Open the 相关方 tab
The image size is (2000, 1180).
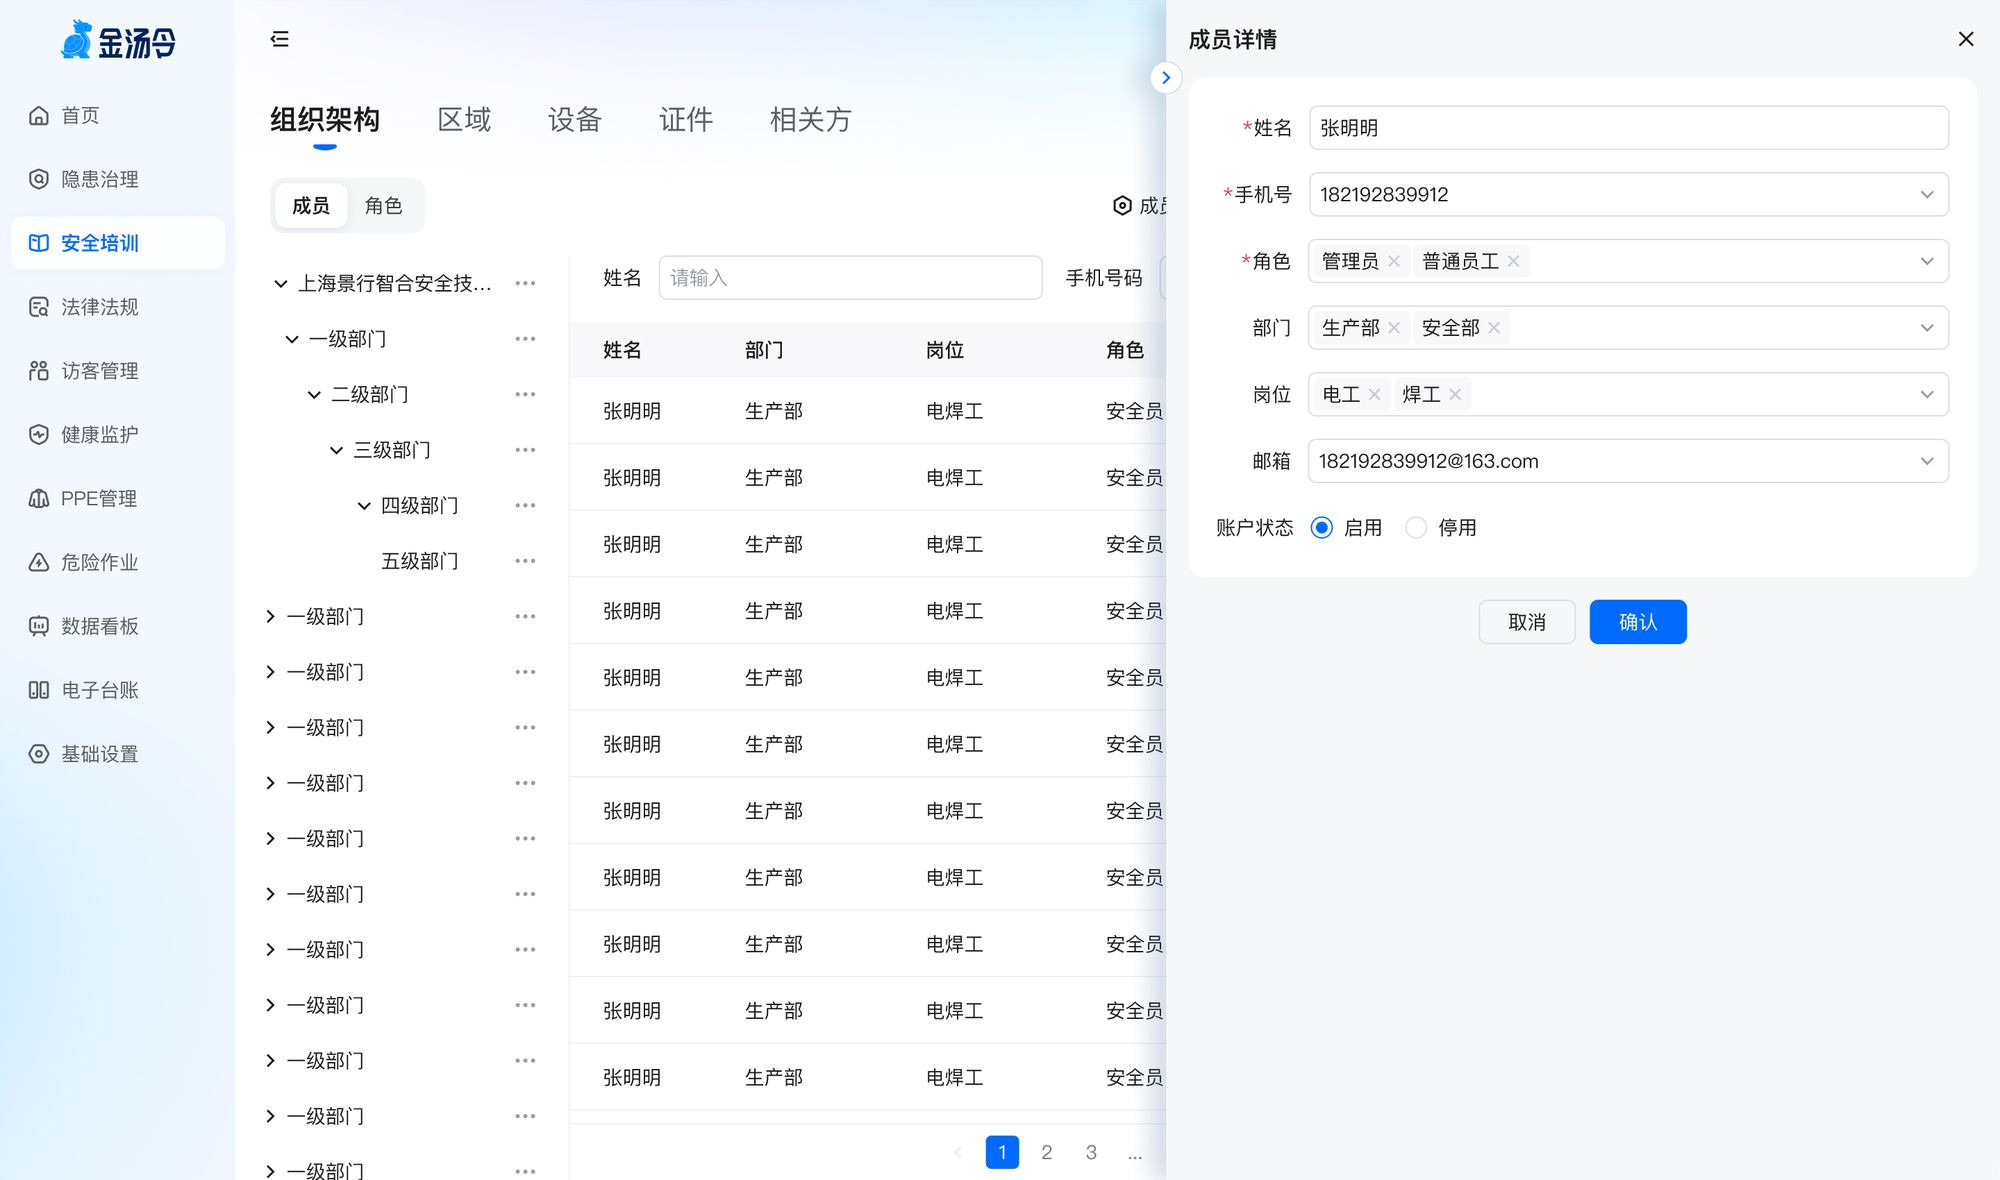(x=810, y=120)
